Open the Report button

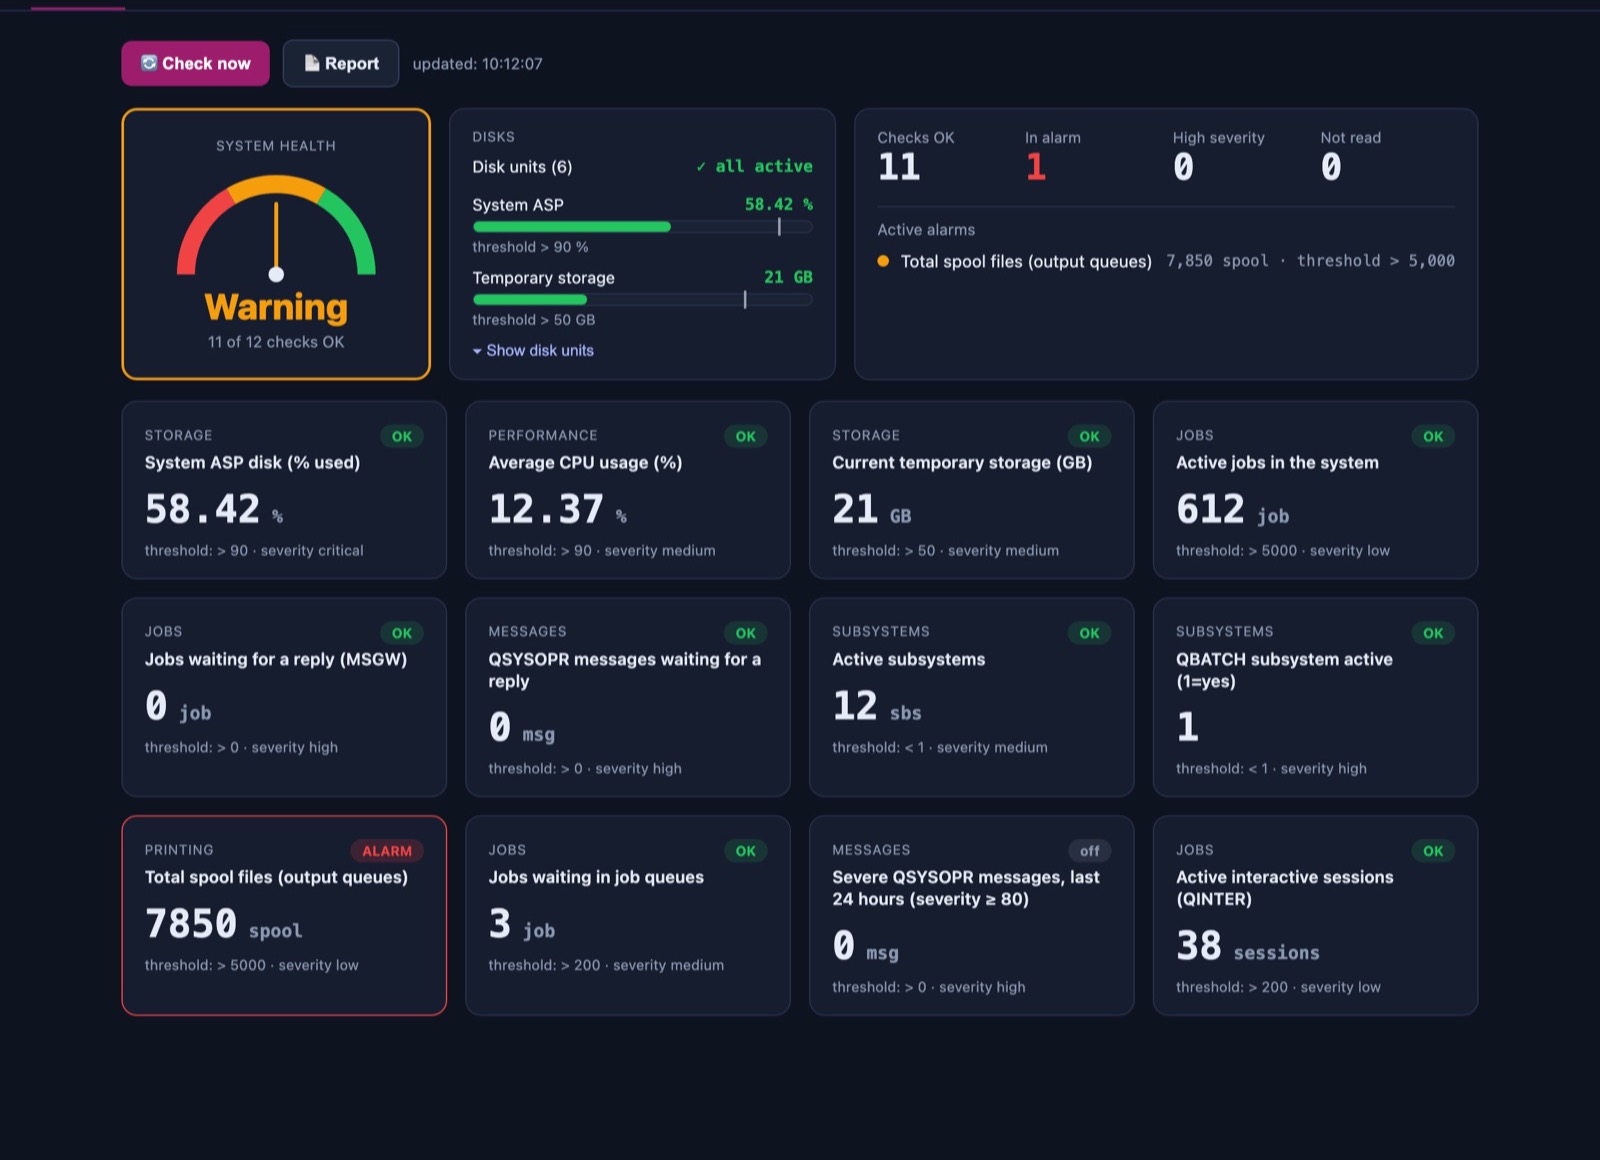click(x=341, y=63)
